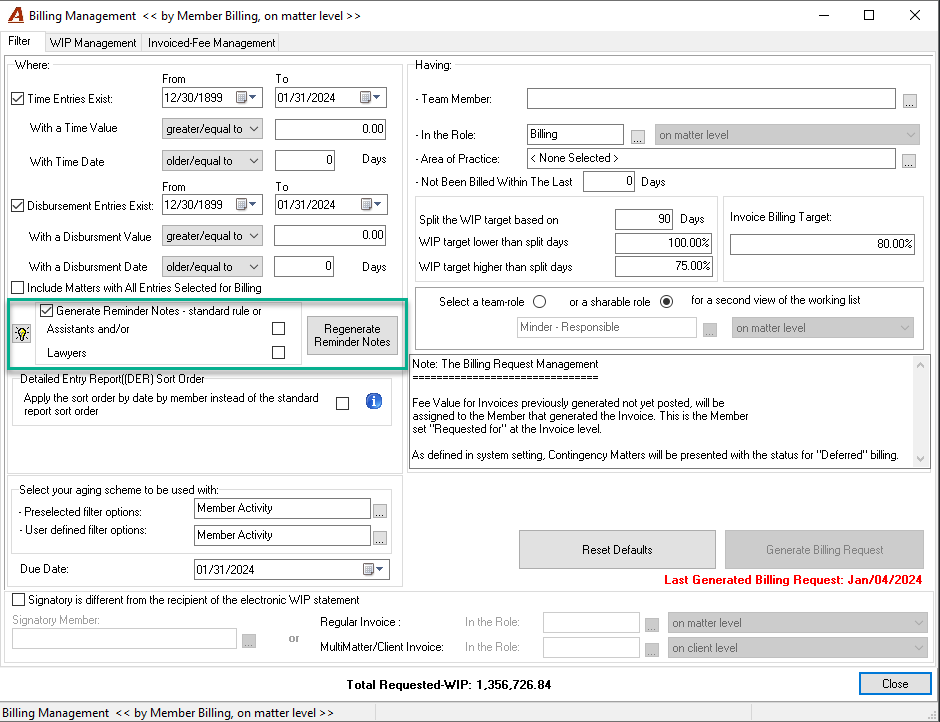Click the User defined filter options ellipsis button
Screen dimensions: 940x722
pos(379,538)
